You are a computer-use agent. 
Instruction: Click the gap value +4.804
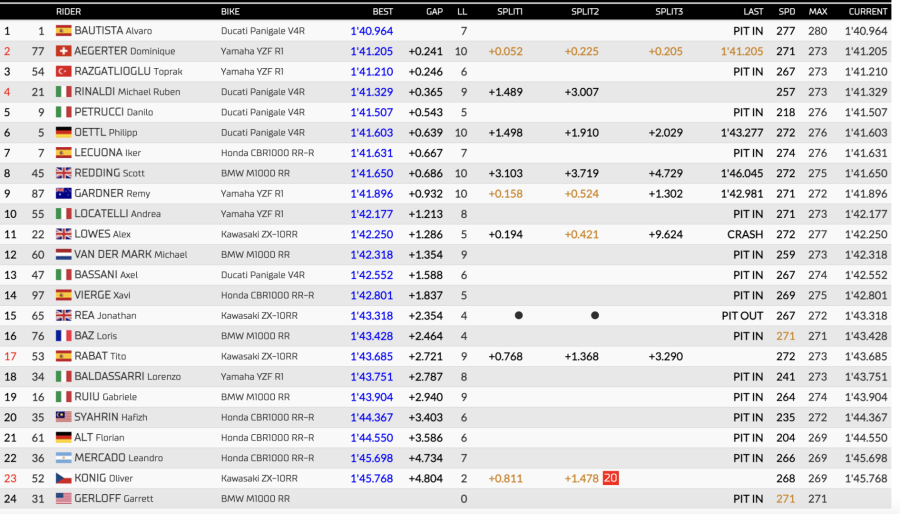(426, 478)
